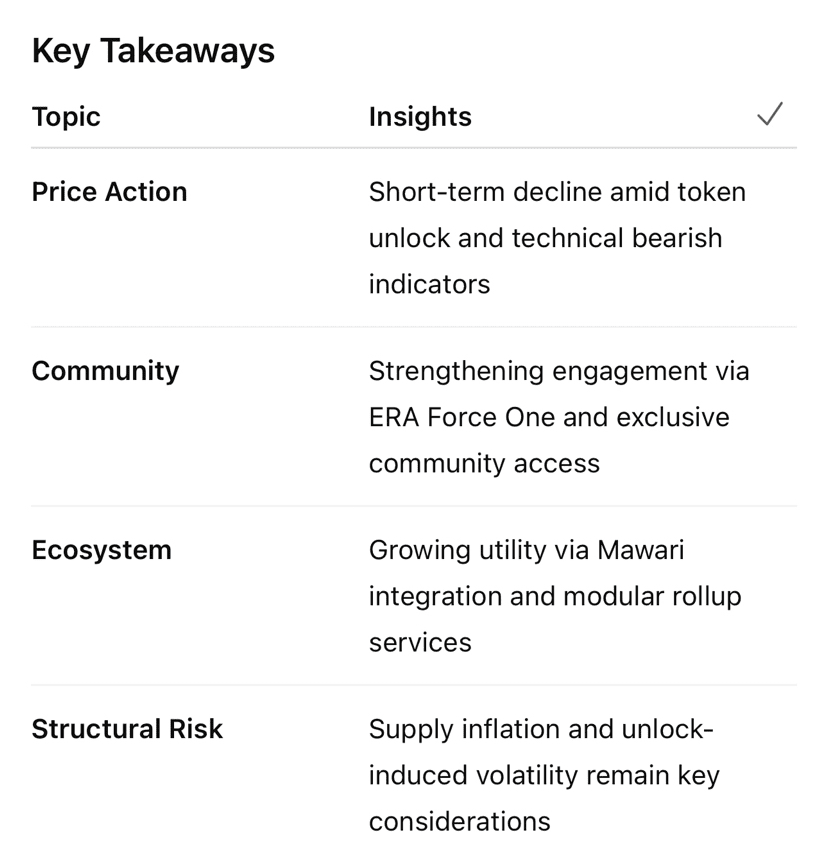Select the Community topic cell
The height and width of the screenshot is (867, 828).
click(106, 372)
